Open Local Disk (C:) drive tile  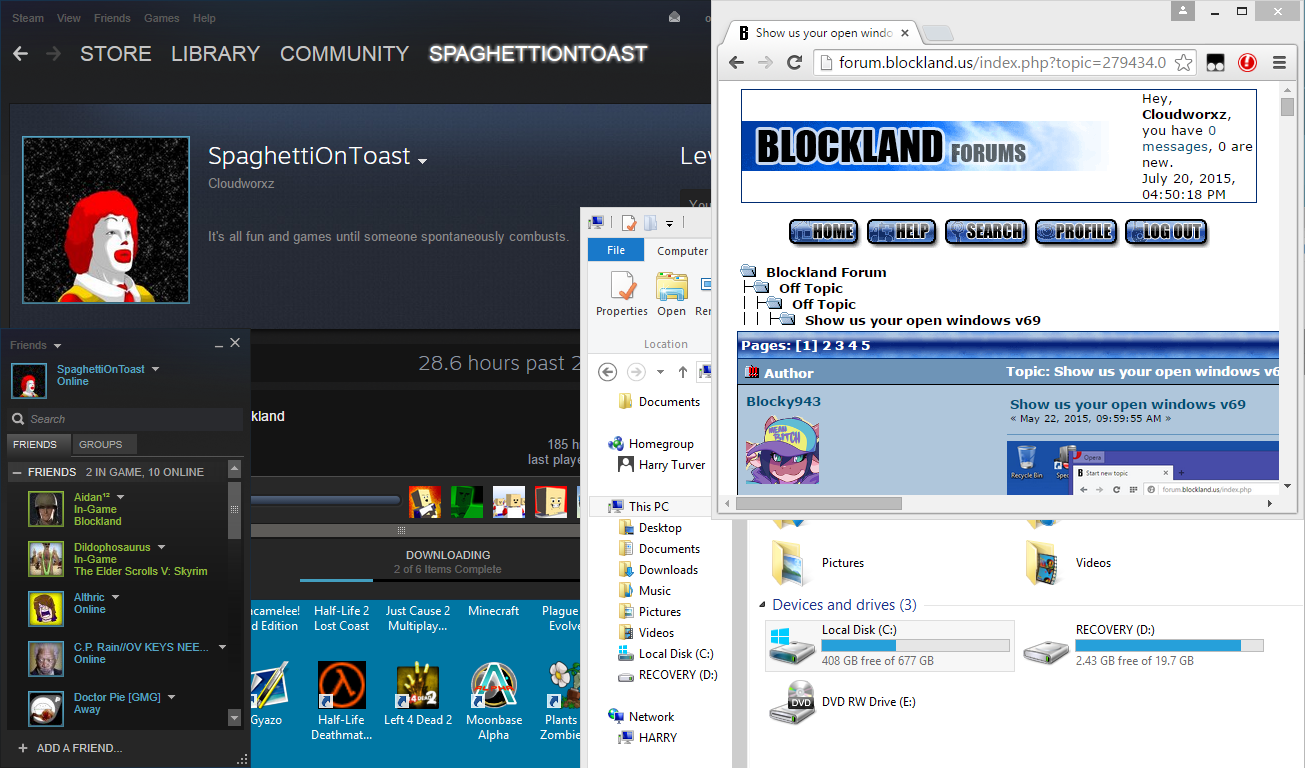[889, 645]
